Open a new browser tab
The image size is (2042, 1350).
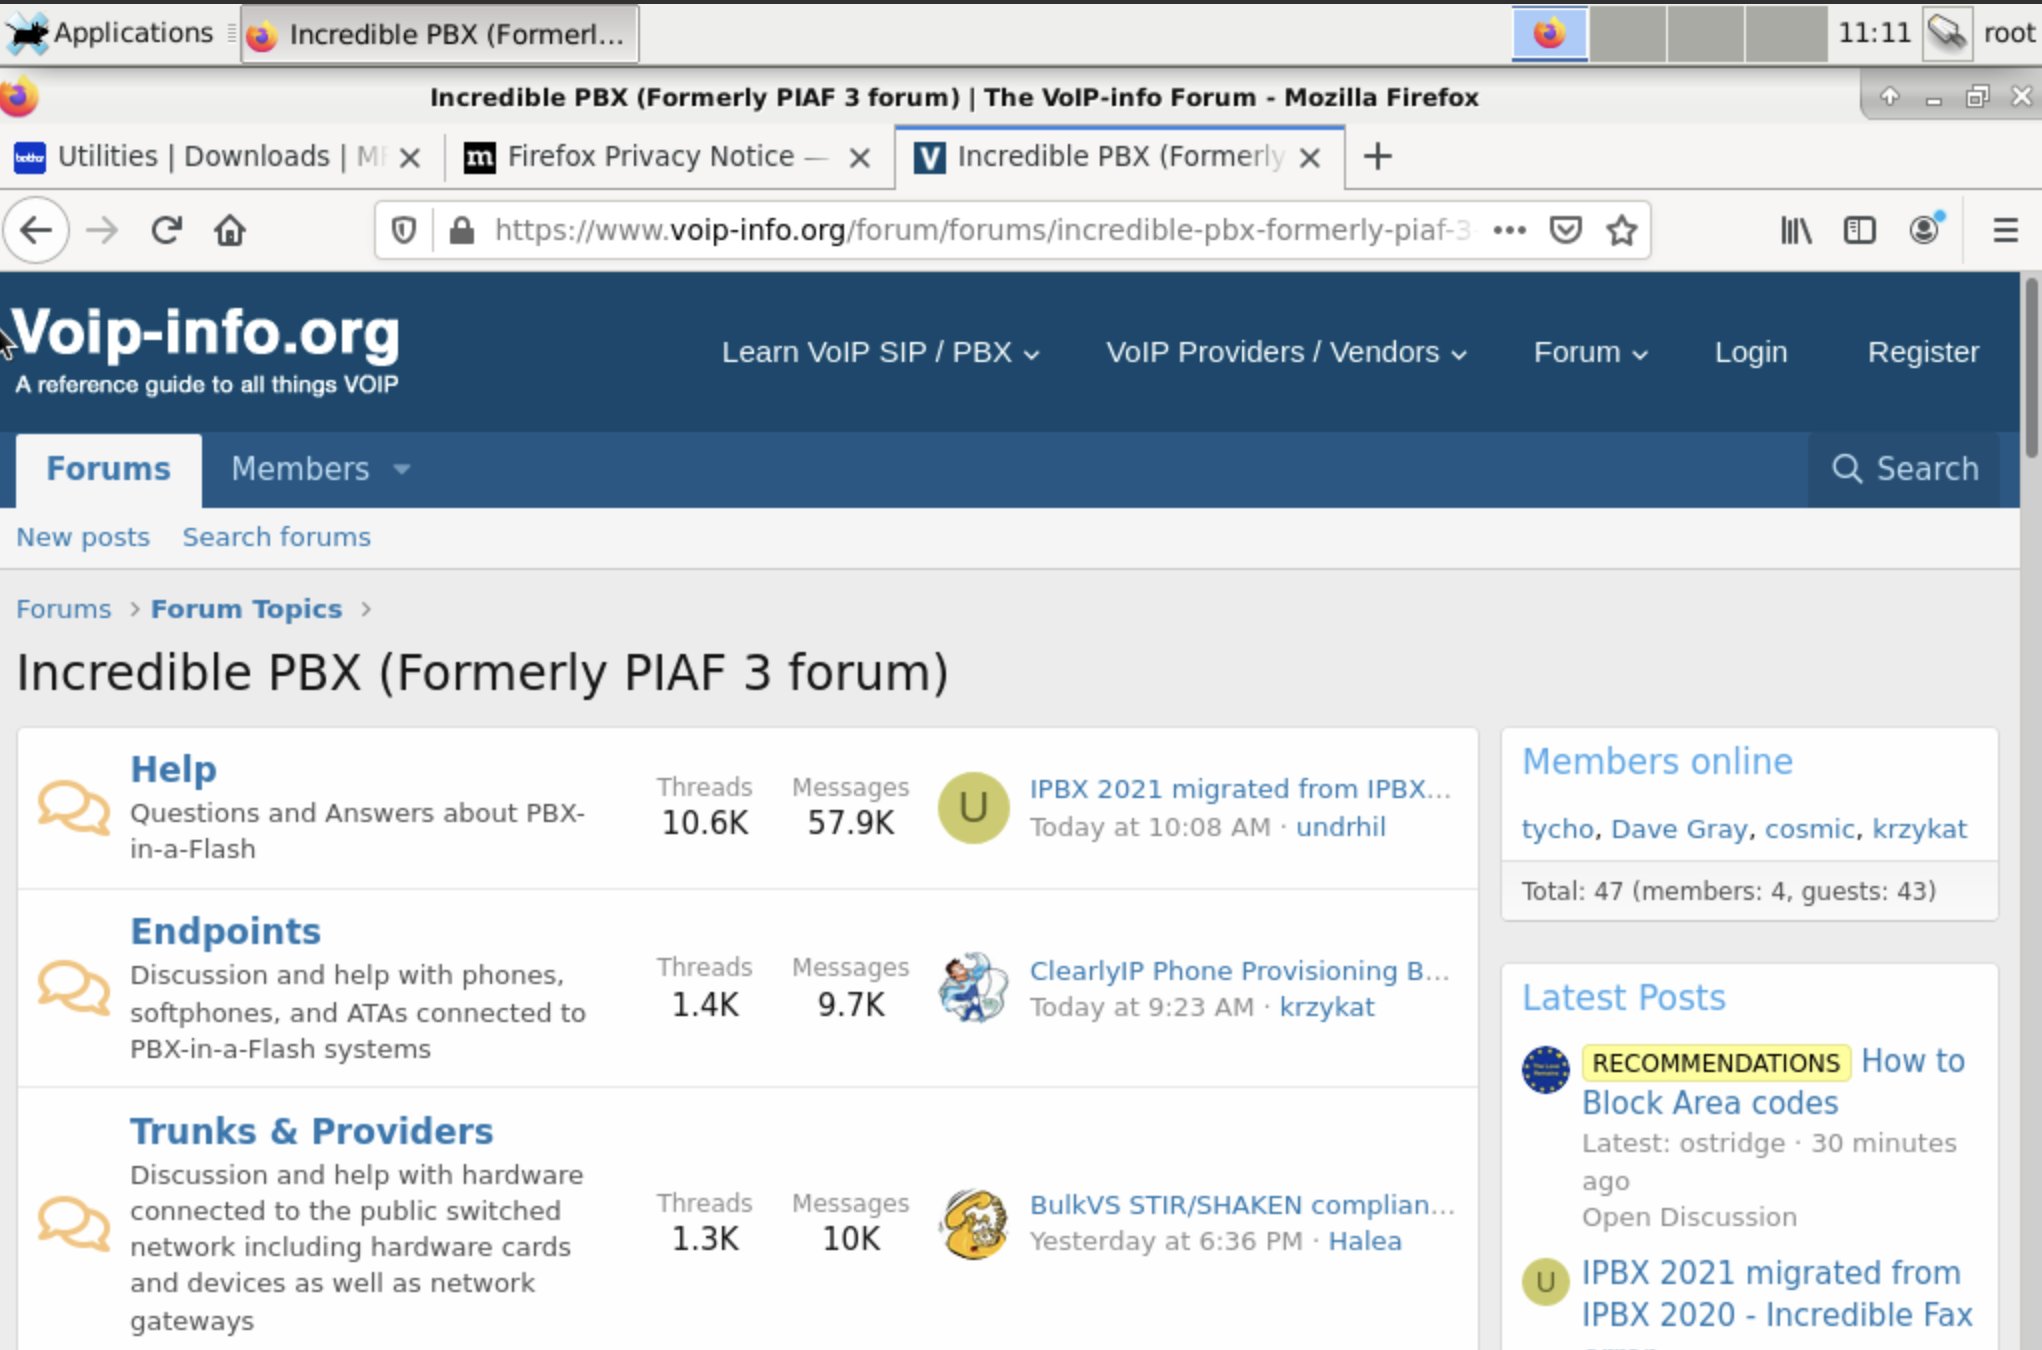click(1377, 156)
